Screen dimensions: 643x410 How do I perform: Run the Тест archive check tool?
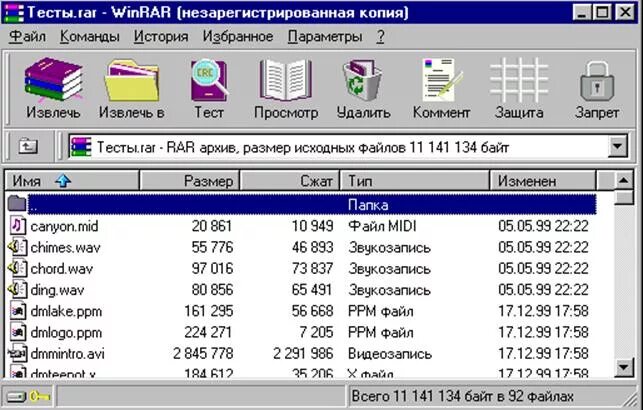[x=209, y=80]
